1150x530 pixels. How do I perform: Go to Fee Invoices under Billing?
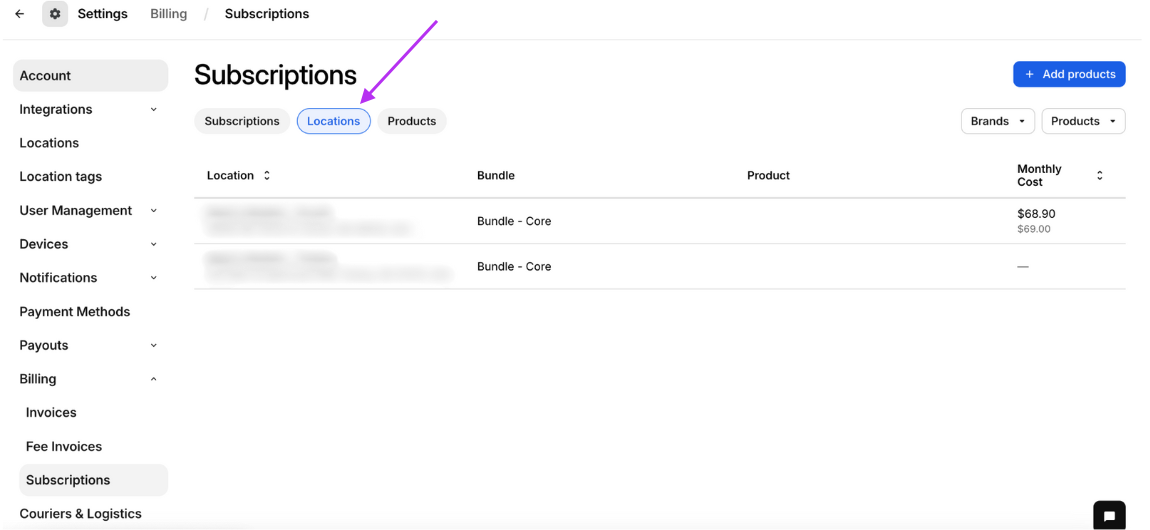(x=64, y=446)
